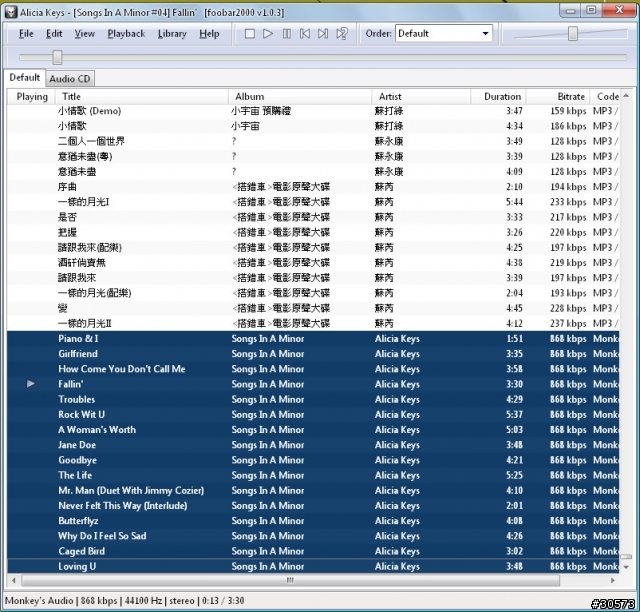Click the vertical scrollbar up arrow
The height and width of the screenshot is (612, 640).
(x=626, y=96)
